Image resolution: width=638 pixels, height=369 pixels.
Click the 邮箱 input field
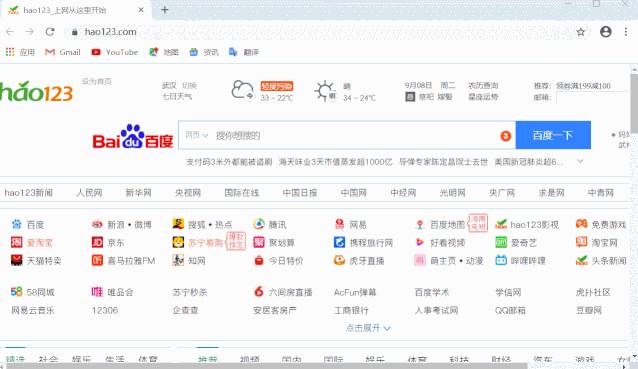coord(592,98)
